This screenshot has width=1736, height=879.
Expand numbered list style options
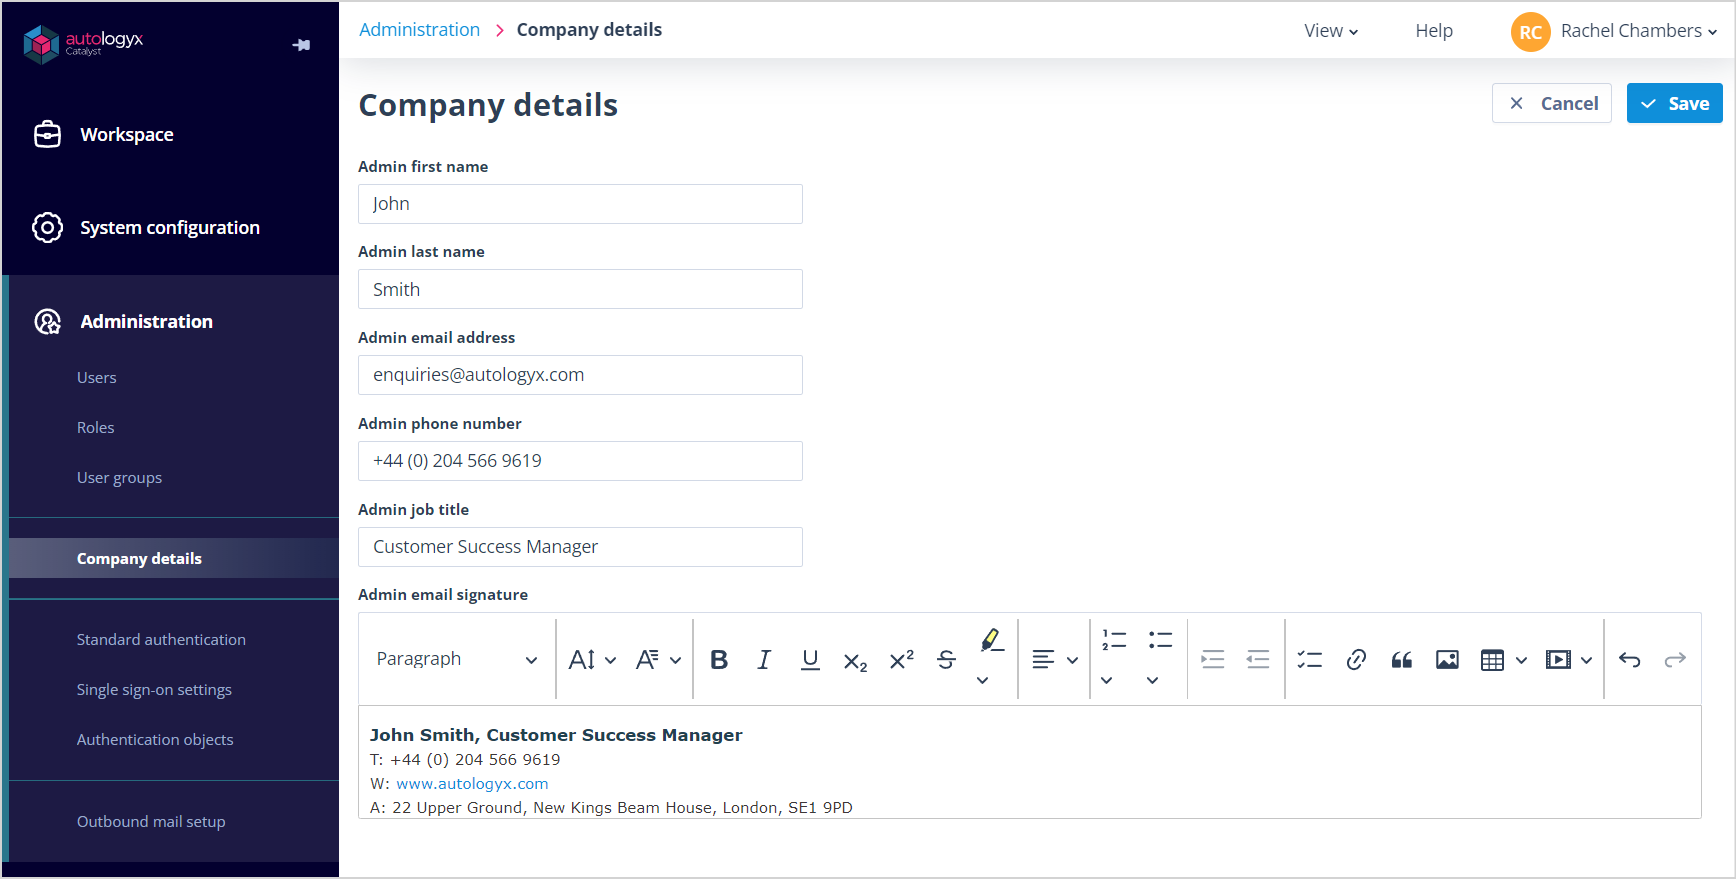tap(1106, 680)
